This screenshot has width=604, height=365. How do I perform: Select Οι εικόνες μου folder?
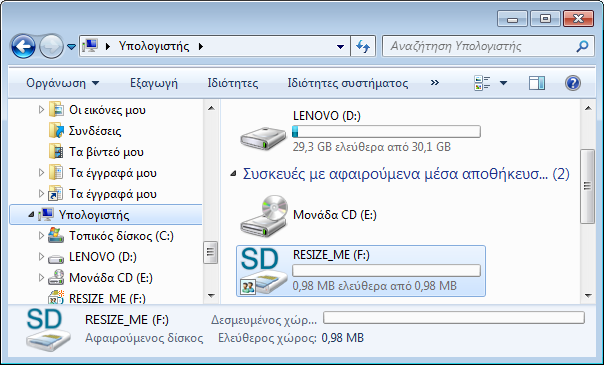pos(107,110)
